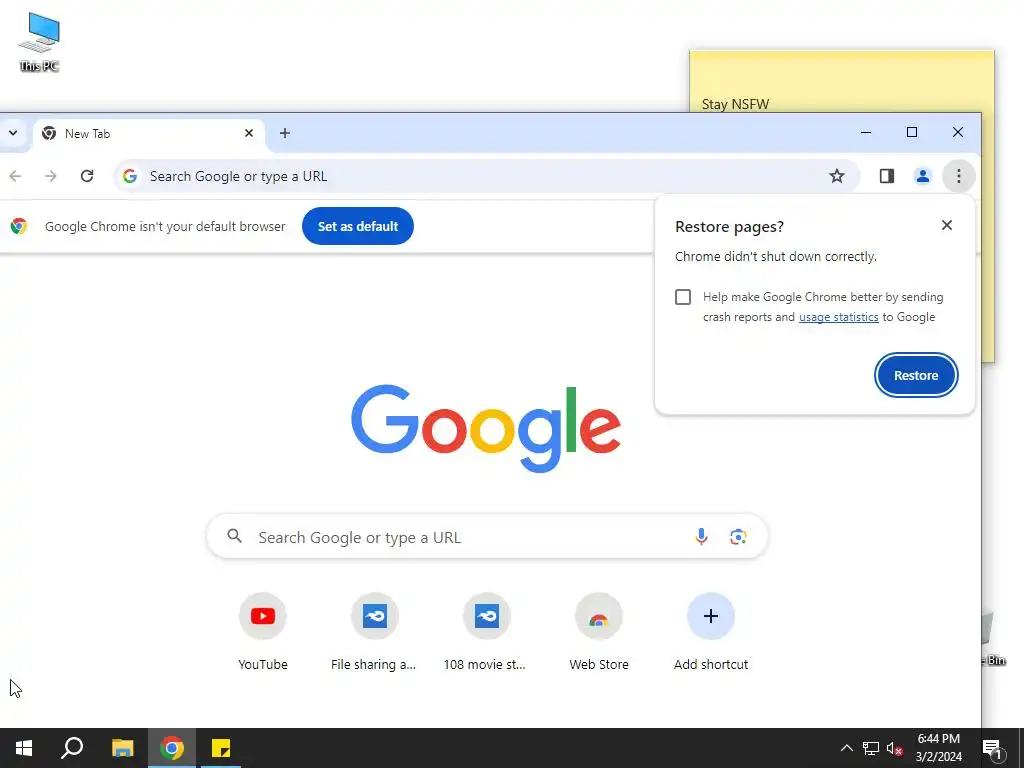Click the Stay NSFW sticky note

click(x=841, y=82)
